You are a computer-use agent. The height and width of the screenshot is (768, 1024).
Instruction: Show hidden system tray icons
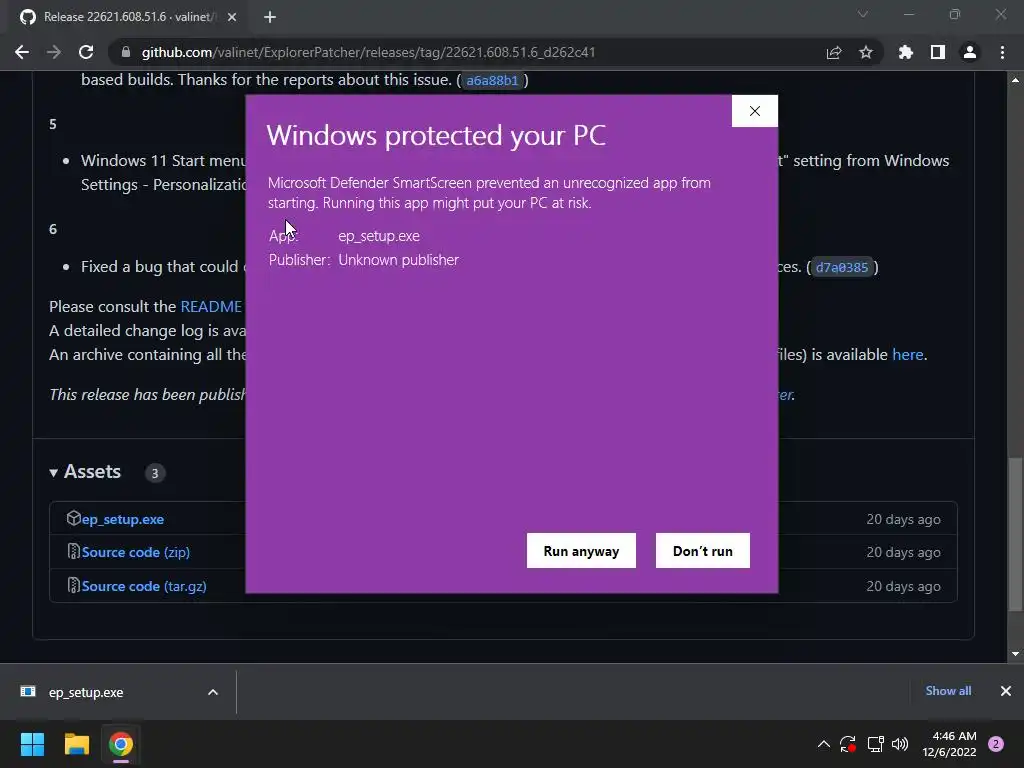click(x=824, y=744)
